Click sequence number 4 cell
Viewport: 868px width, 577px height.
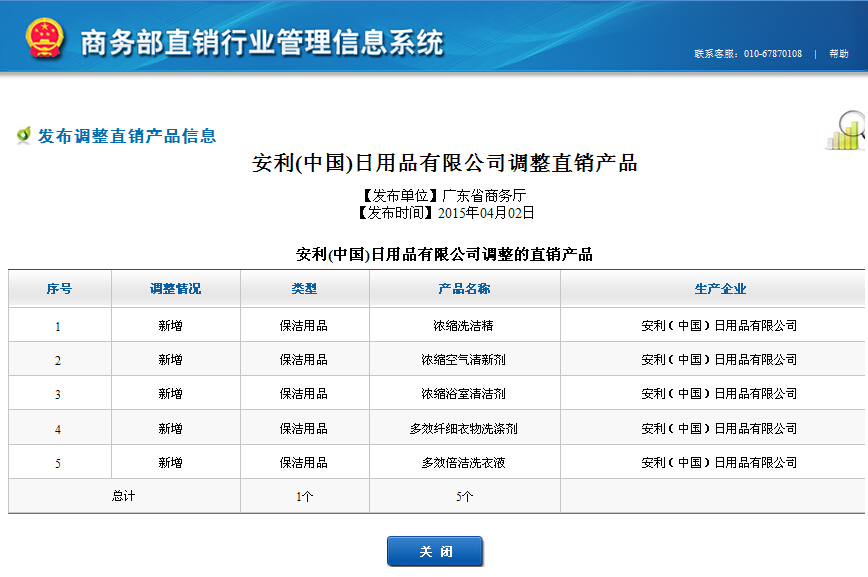(58, 429)
